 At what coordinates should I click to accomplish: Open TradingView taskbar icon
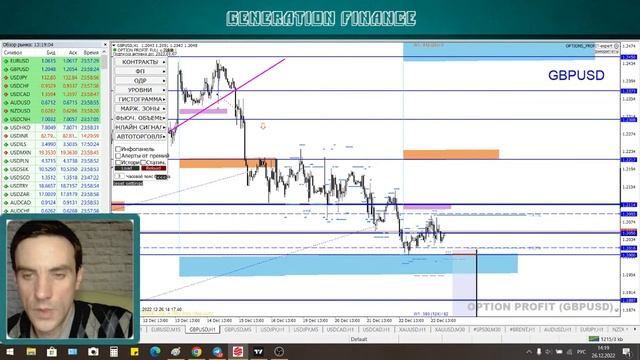coord(258,352)
